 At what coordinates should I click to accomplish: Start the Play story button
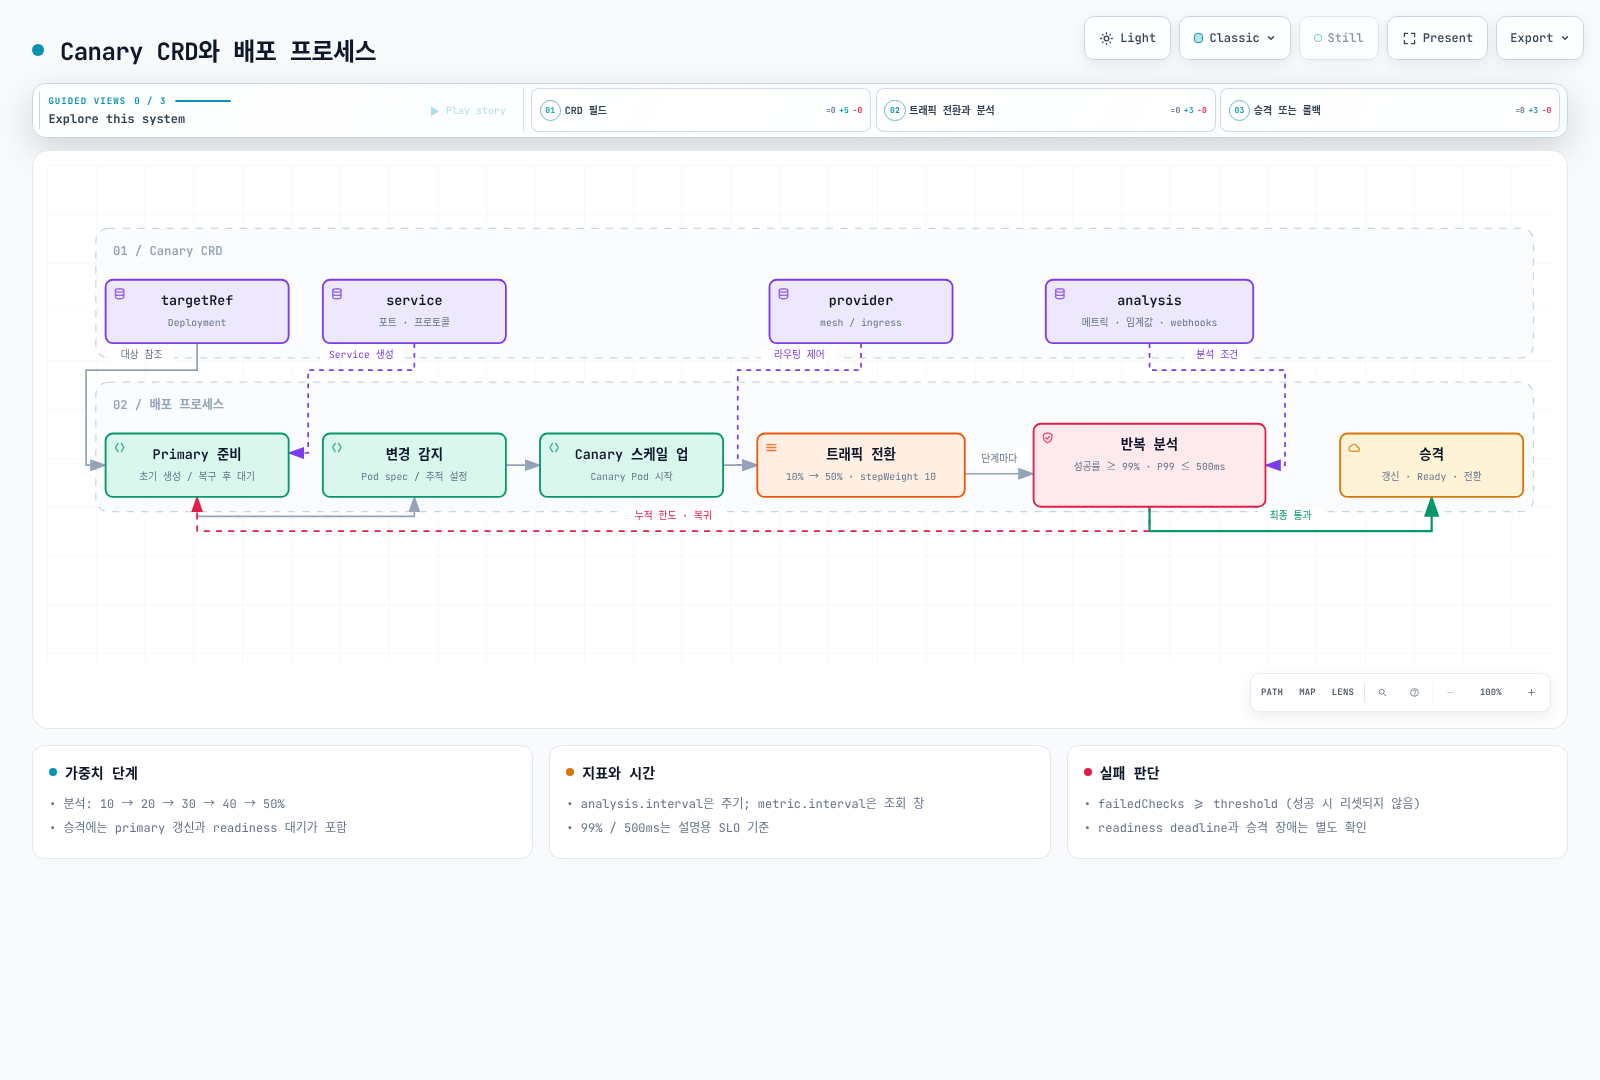pos(468,111)
